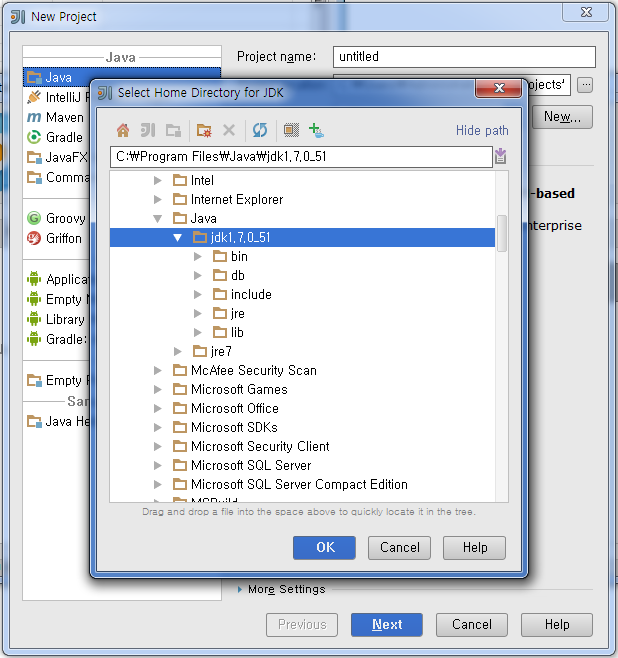The height and width of the screenshot is (658, 618).
Task: Click the file tree vertical scrollbar
Action: coord(502,233)
